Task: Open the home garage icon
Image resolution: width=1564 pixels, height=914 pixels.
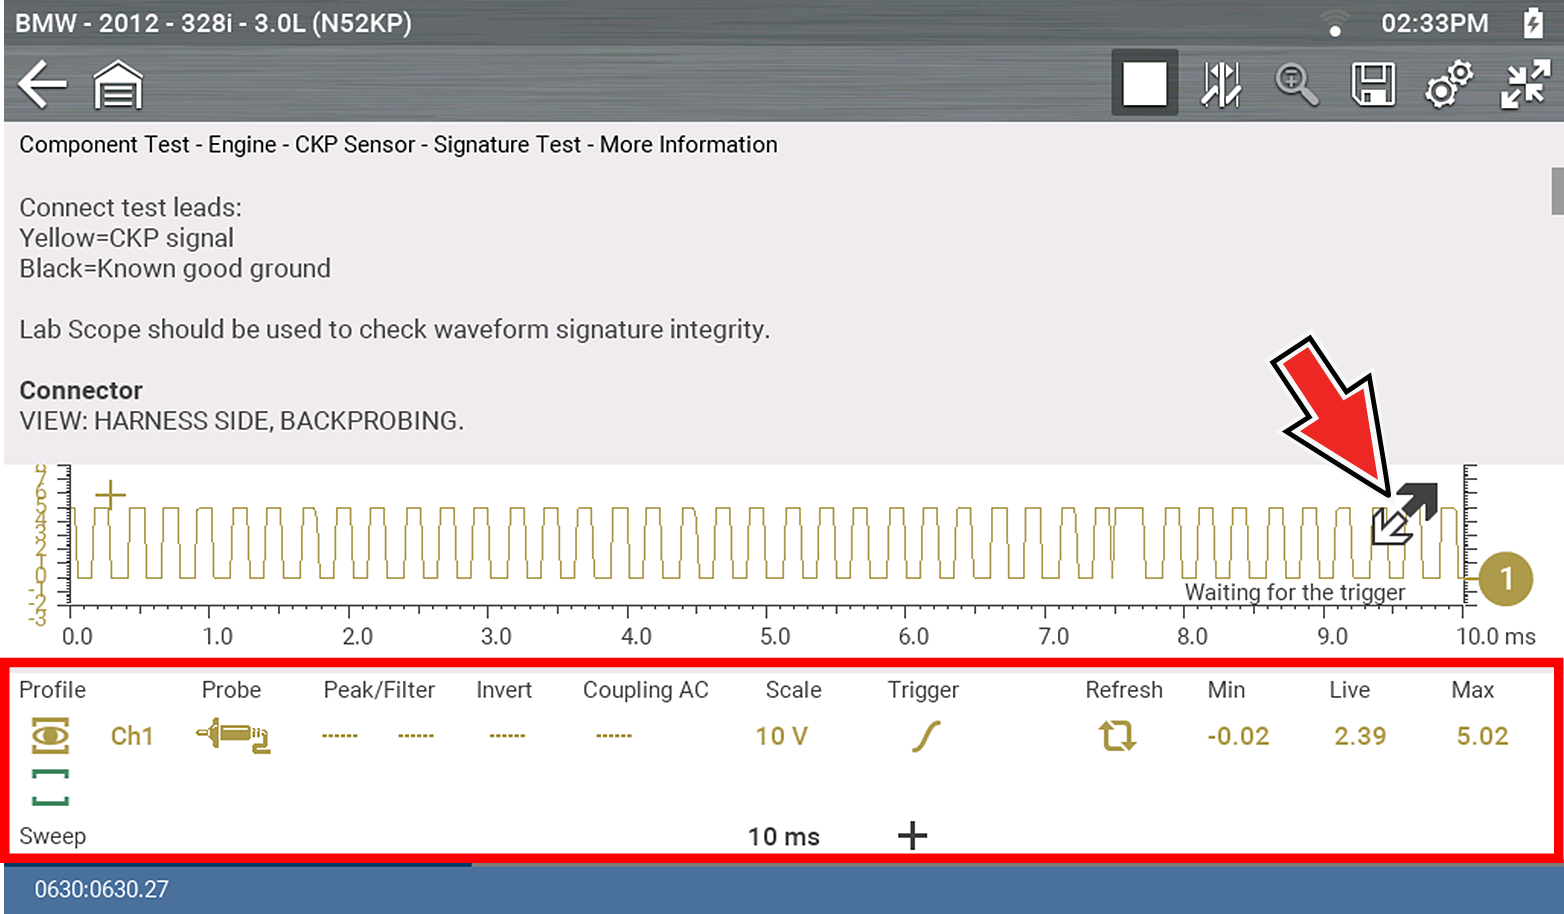Action: (x=118, y=85)
